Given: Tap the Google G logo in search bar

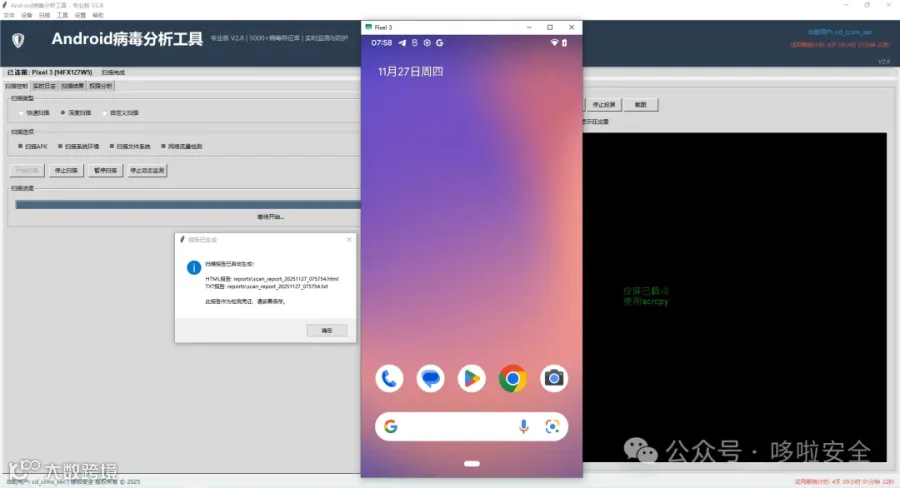Looking at the screenshot, I should (x=391, y=427).
